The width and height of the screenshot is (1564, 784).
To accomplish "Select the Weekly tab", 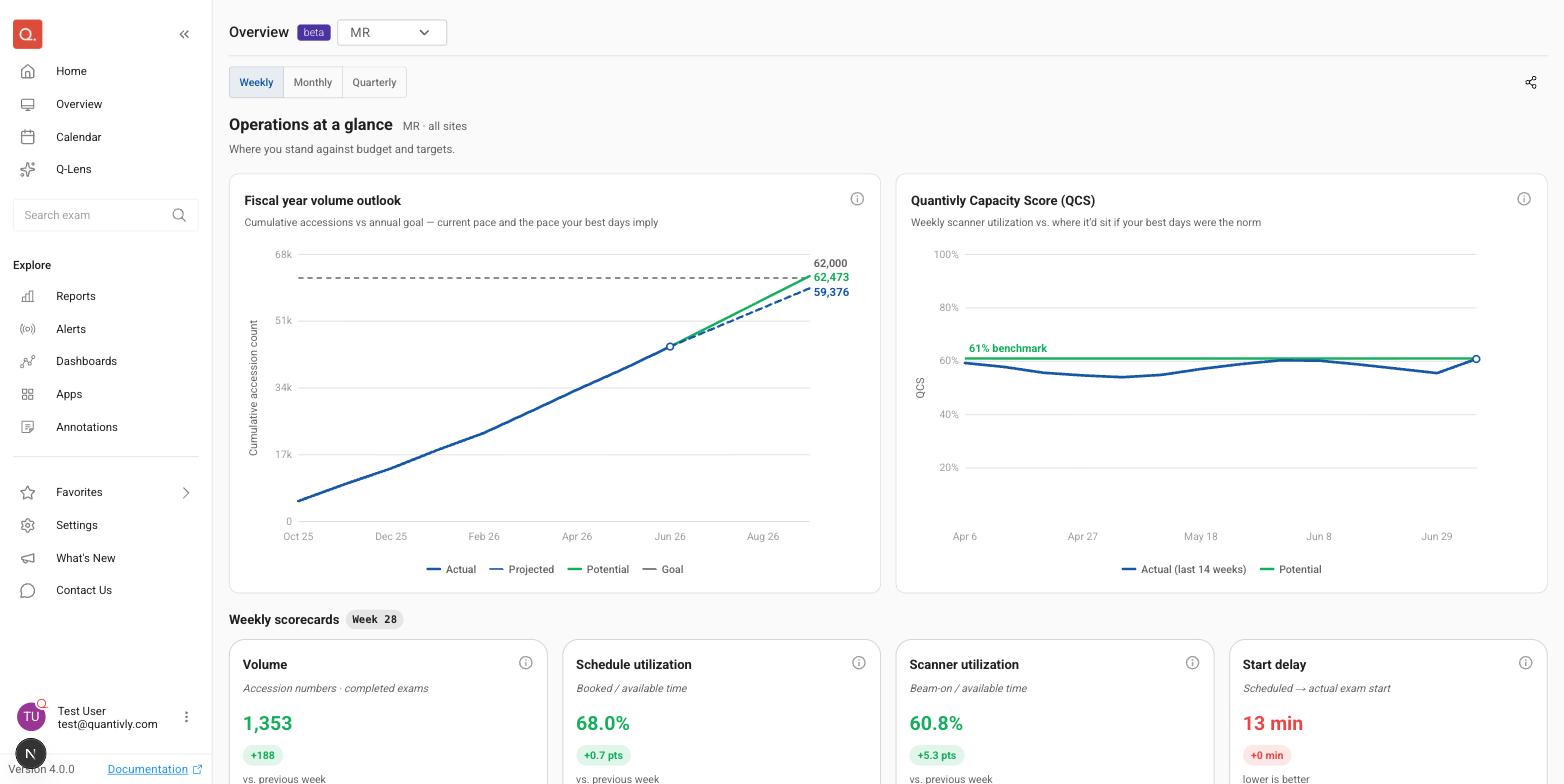I will [x=256, y=82].
